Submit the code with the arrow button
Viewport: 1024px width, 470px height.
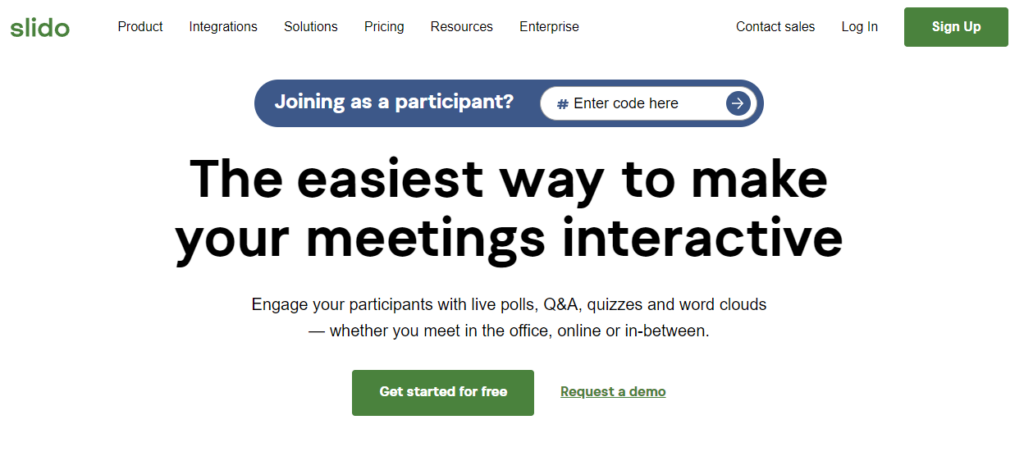pos(738,103)
